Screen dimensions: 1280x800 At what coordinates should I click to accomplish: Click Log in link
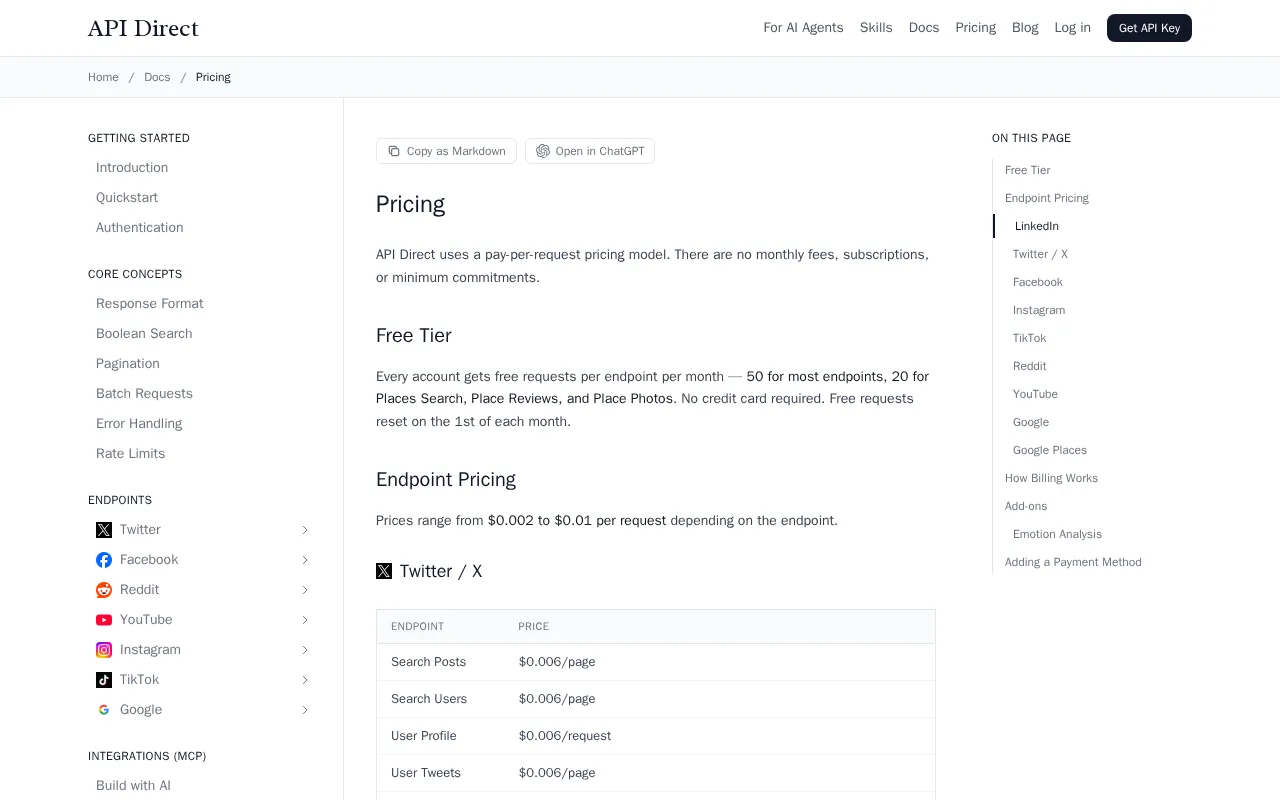(1072, 28)
